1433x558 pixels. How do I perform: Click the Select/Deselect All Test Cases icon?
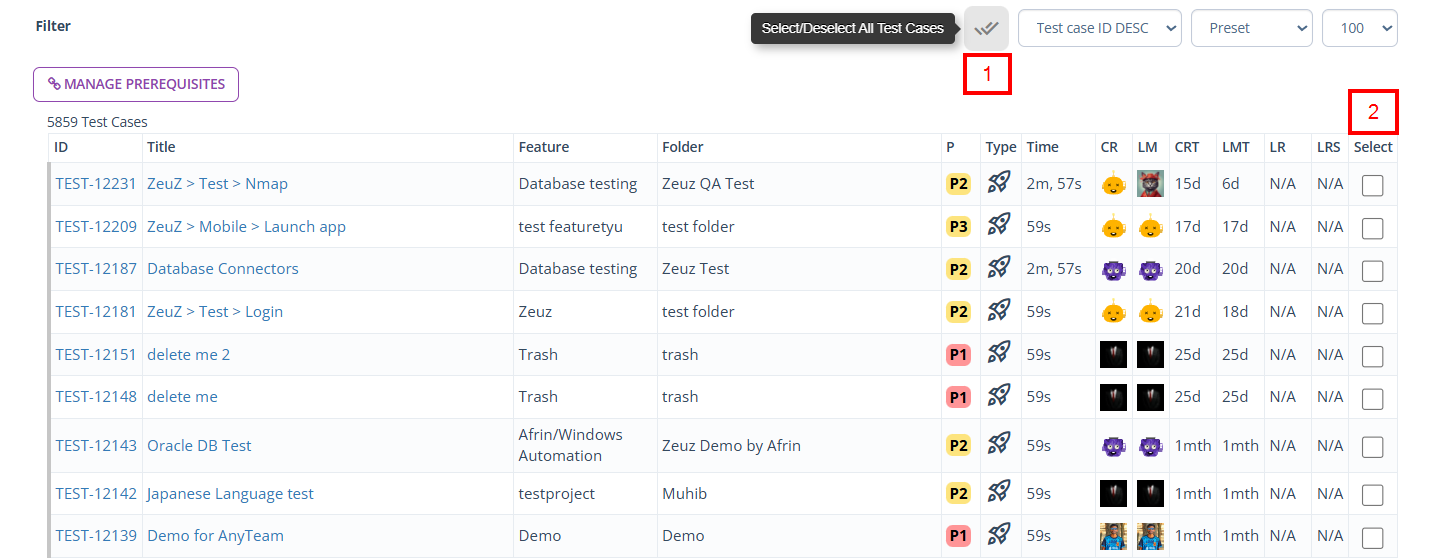pyautogui.click(x=986, y=28)
